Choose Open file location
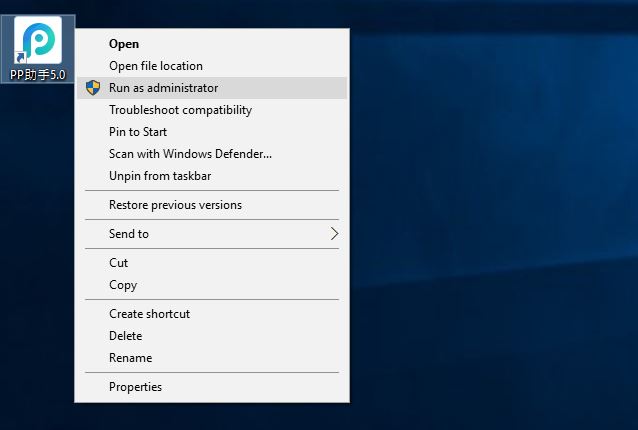Viewport: 638px width, 430px height. click(155, 66)
